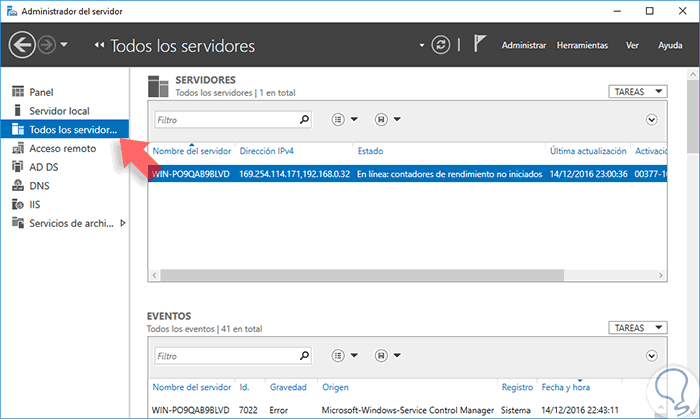The width and height of the screenshot is (700, 419).
Task: Open TAREAS dropdown in Servidores section
Action: pos(638,91)
